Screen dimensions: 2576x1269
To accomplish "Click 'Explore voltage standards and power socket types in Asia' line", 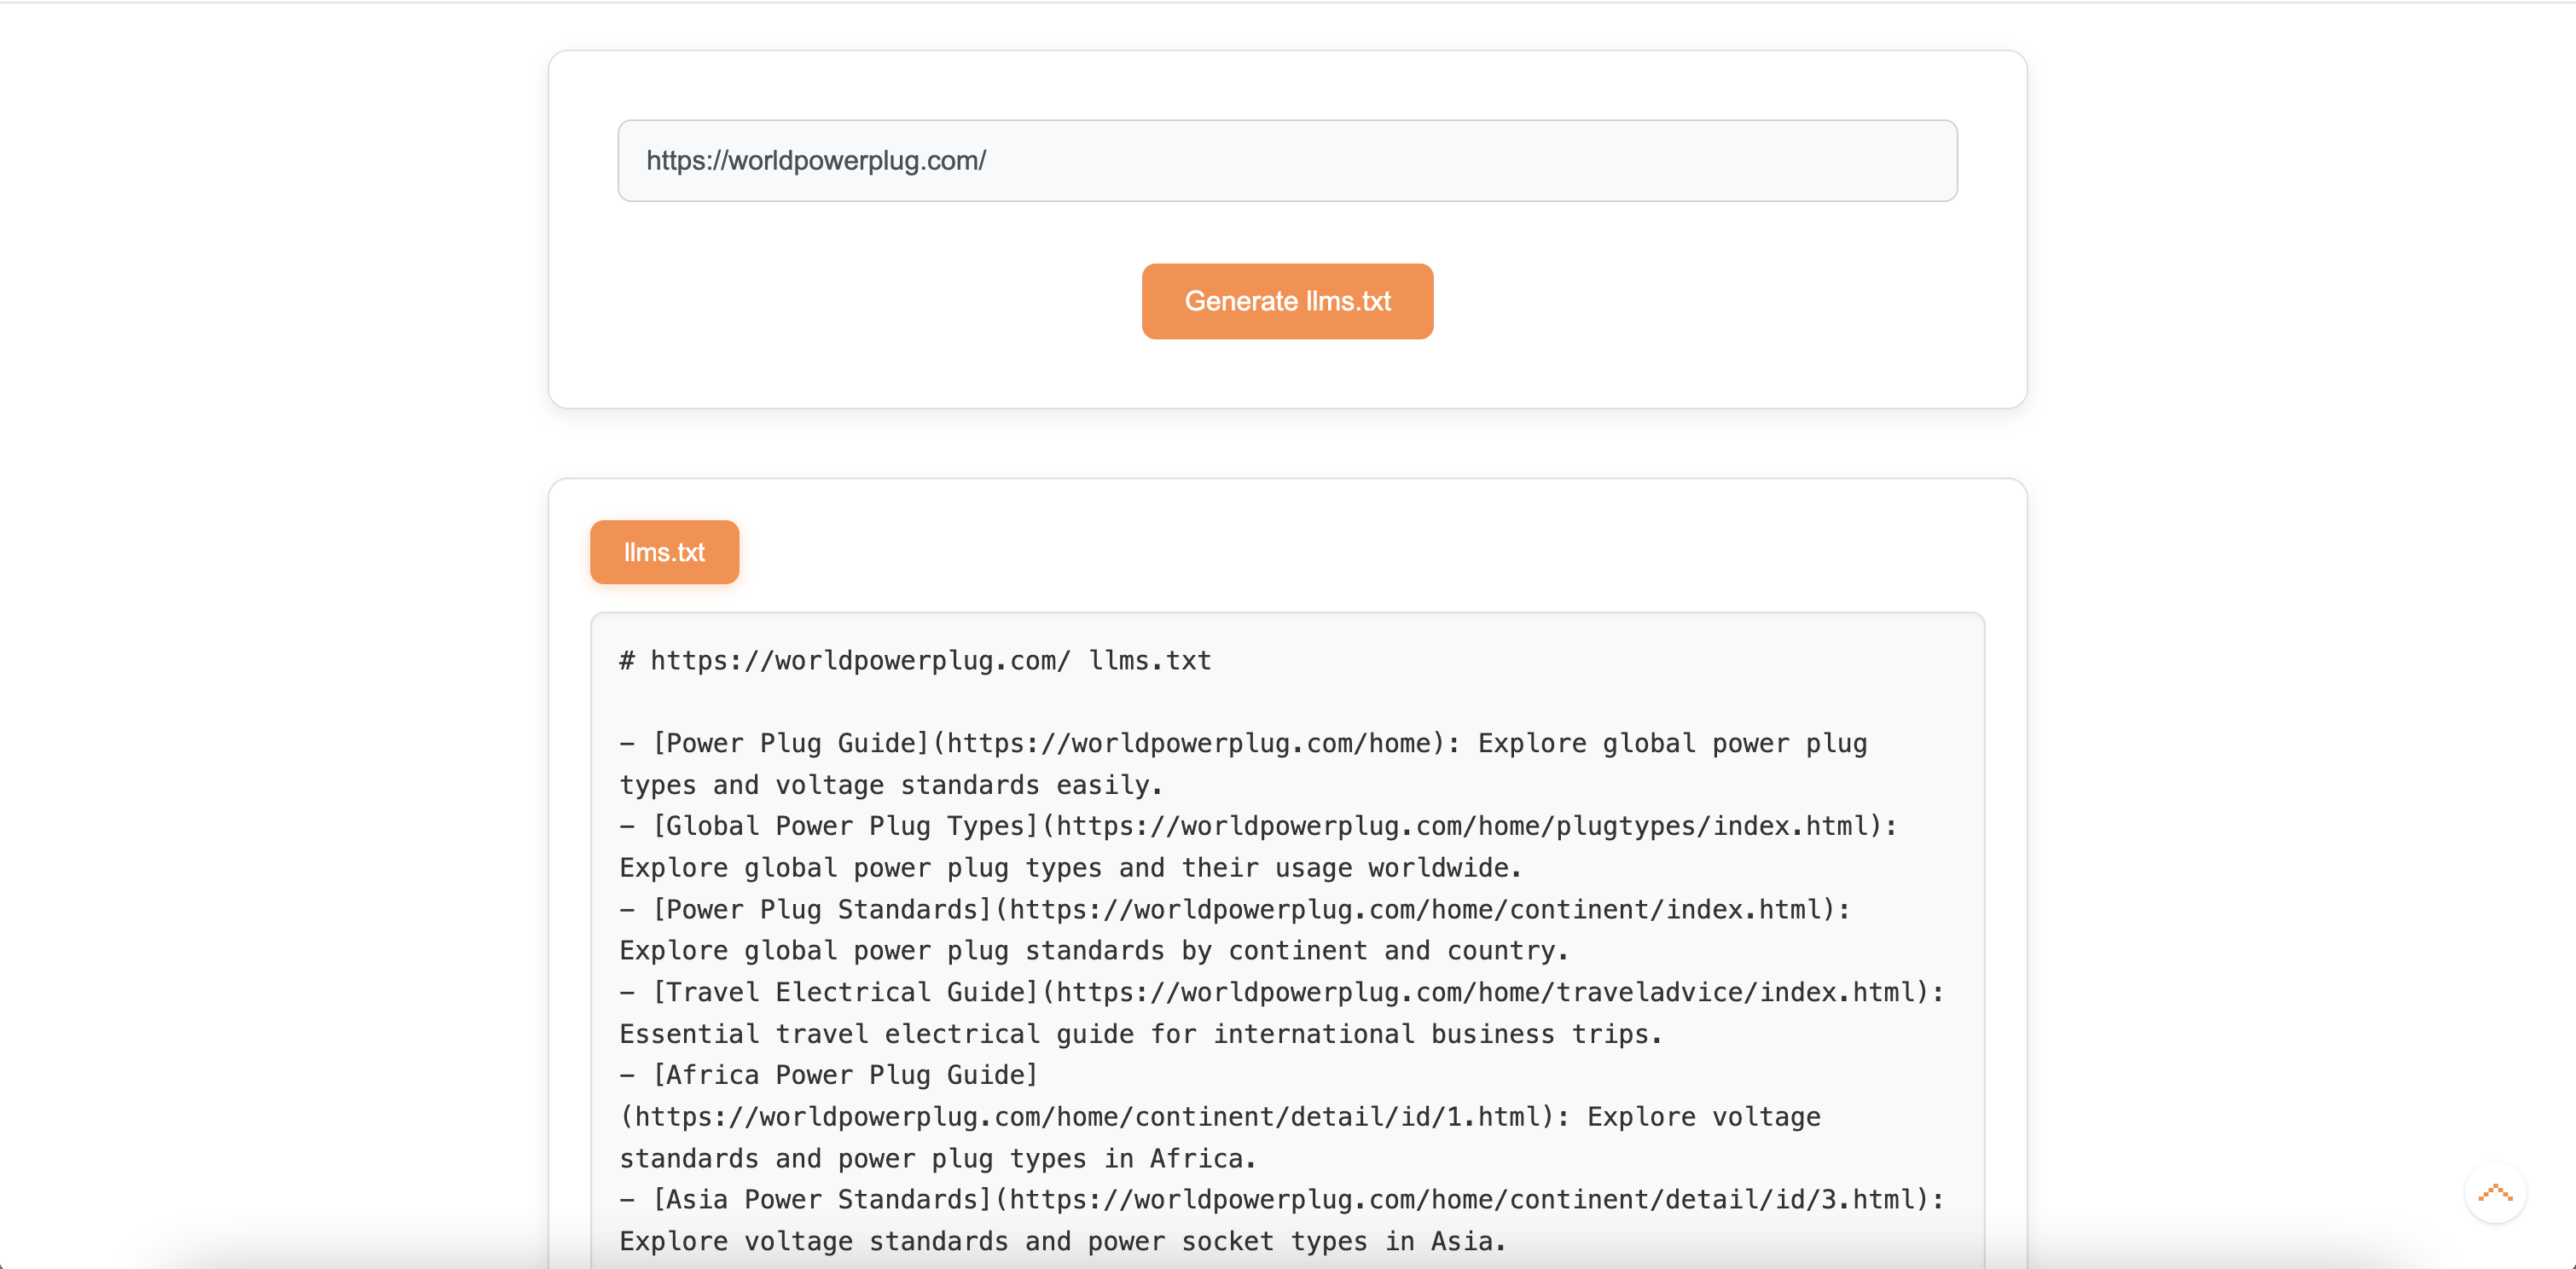I will pos(1062,1241).
